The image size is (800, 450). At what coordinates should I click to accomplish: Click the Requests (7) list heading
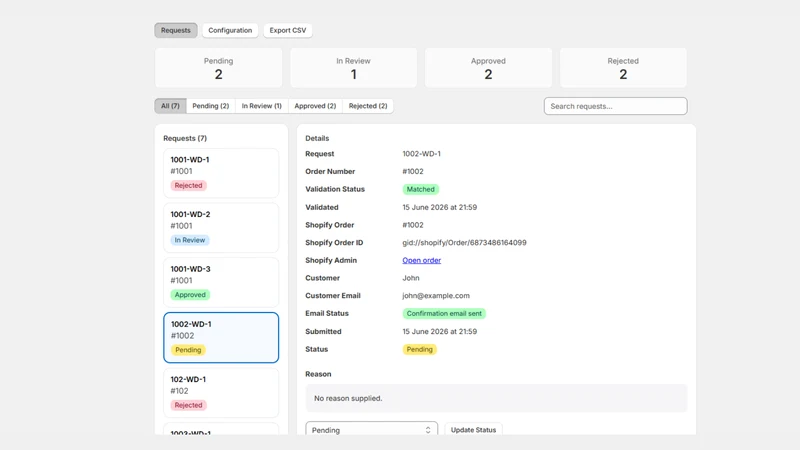185,138
